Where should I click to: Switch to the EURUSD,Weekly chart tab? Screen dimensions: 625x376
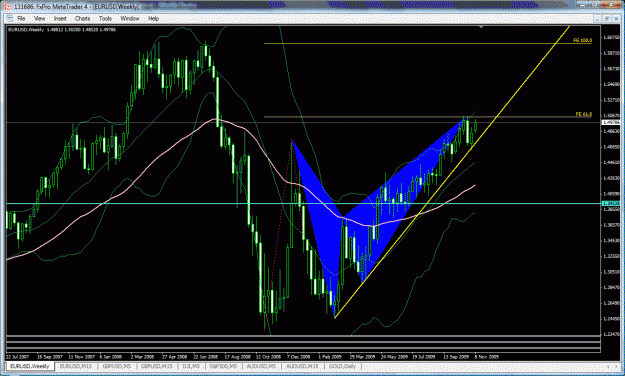(x=29, y=366)
